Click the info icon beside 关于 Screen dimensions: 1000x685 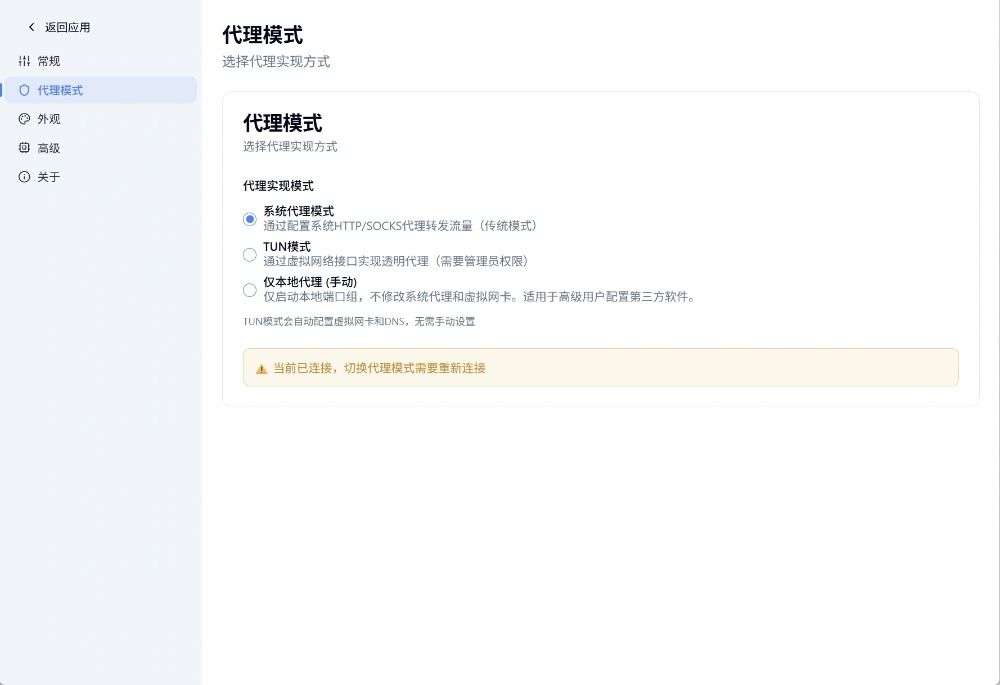[x=25, y=177]
